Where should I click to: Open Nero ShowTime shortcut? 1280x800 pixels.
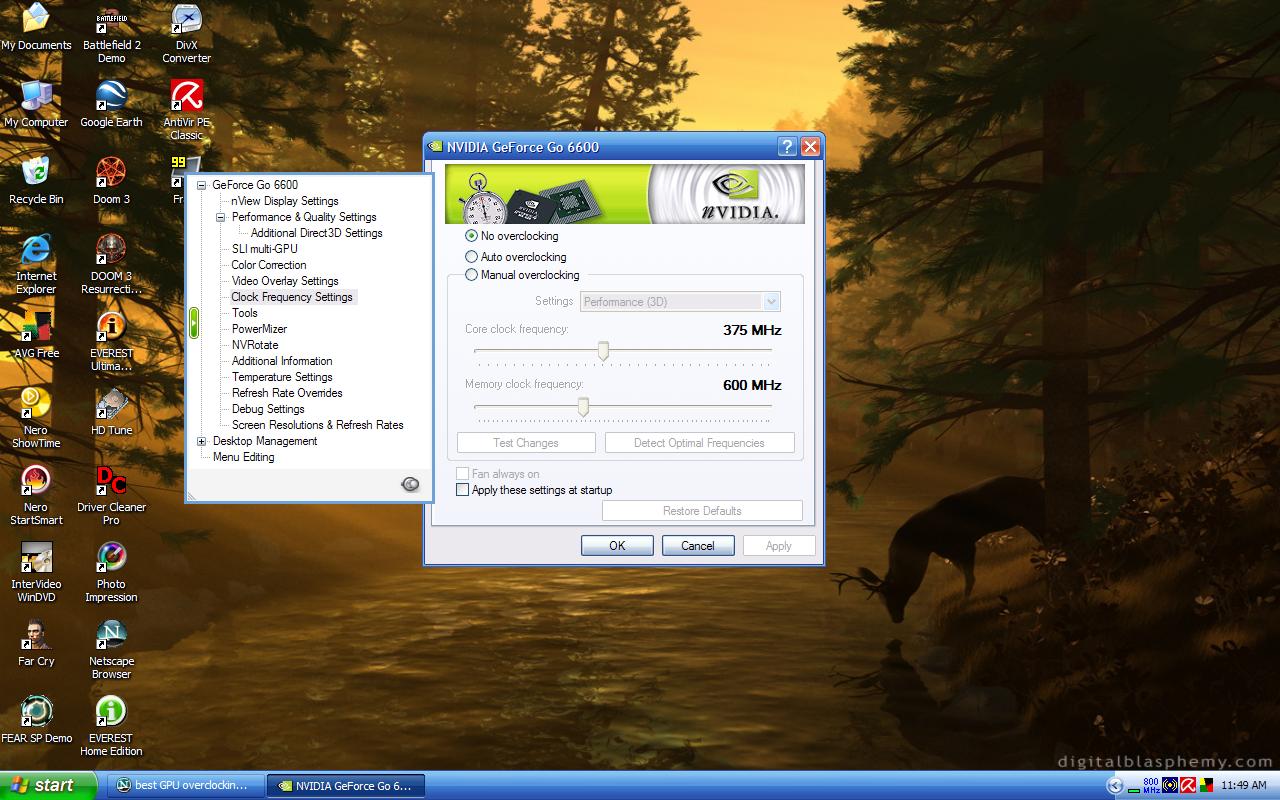click(36, 418)
